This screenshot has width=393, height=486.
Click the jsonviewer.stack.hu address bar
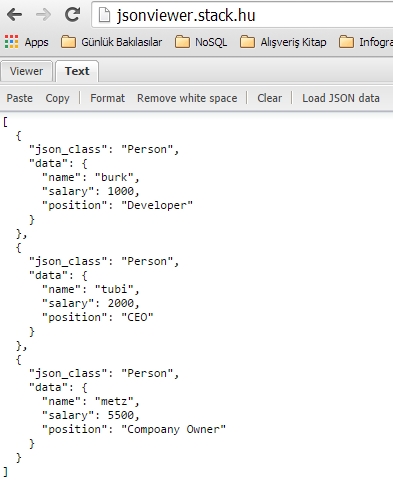tap(242, 15)
